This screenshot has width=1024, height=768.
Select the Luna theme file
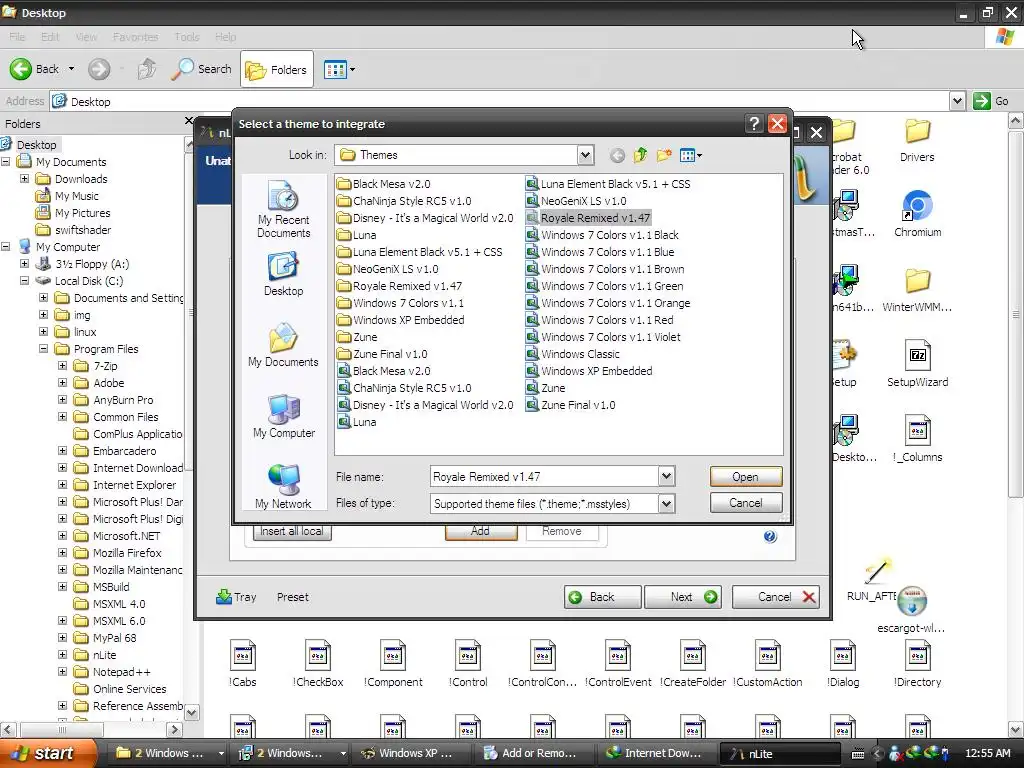(x=357, y=422)
